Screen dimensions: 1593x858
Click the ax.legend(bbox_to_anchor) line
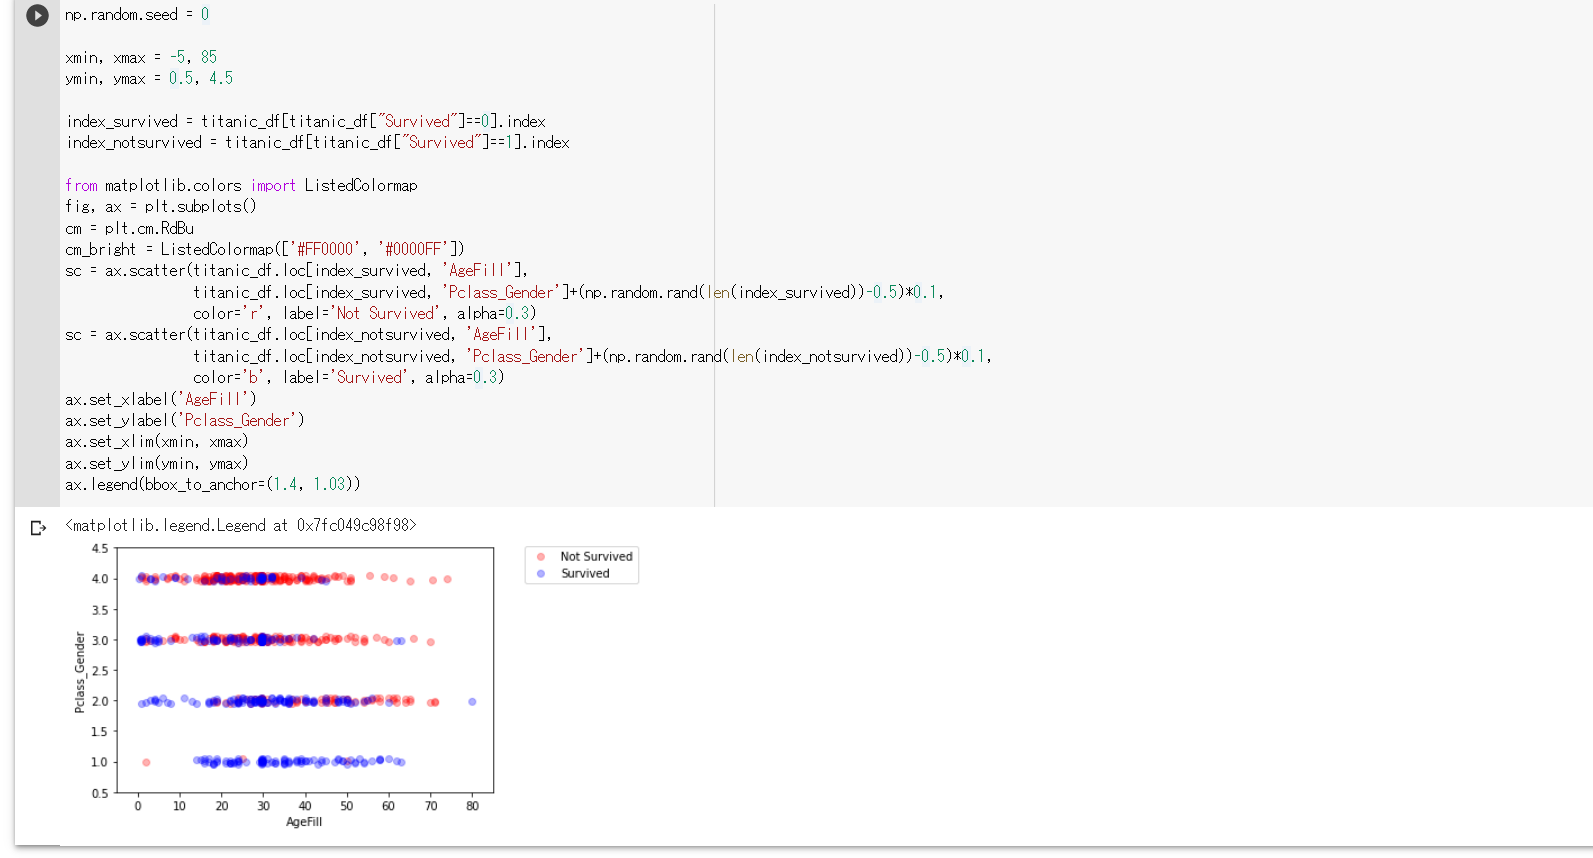click(x=213, y=484)
